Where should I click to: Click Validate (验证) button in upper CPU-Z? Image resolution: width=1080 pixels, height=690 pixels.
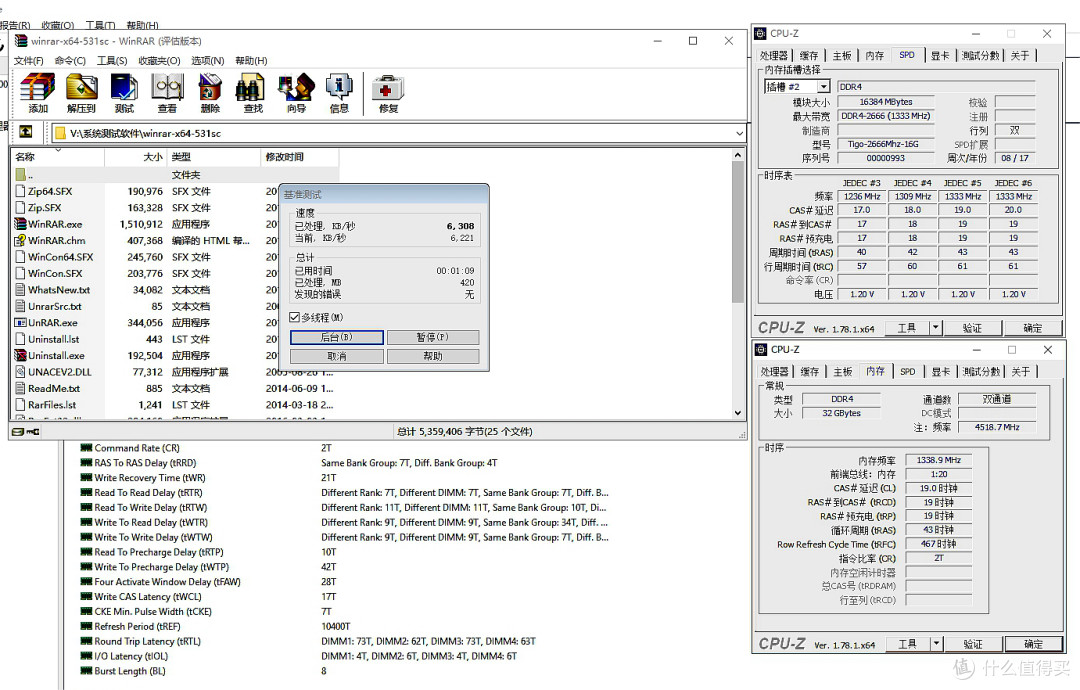972,328
